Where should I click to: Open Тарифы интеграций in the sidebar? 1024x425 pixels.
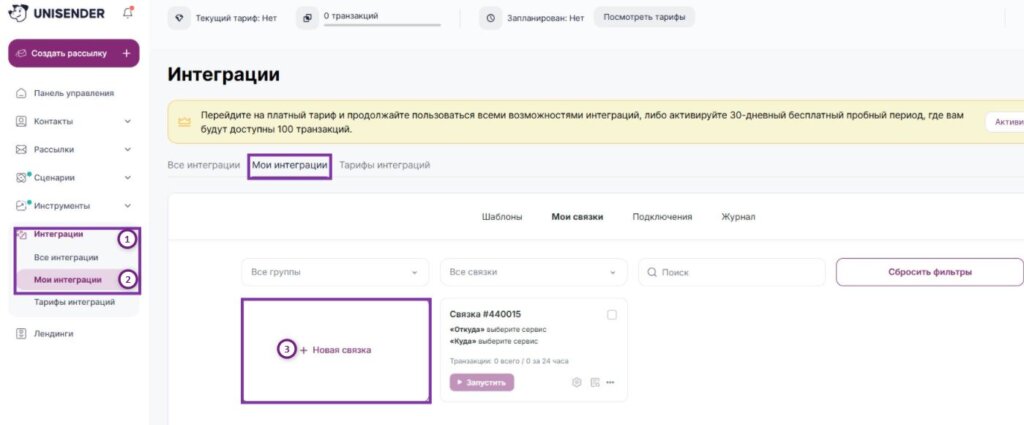[x=74, y=302]
